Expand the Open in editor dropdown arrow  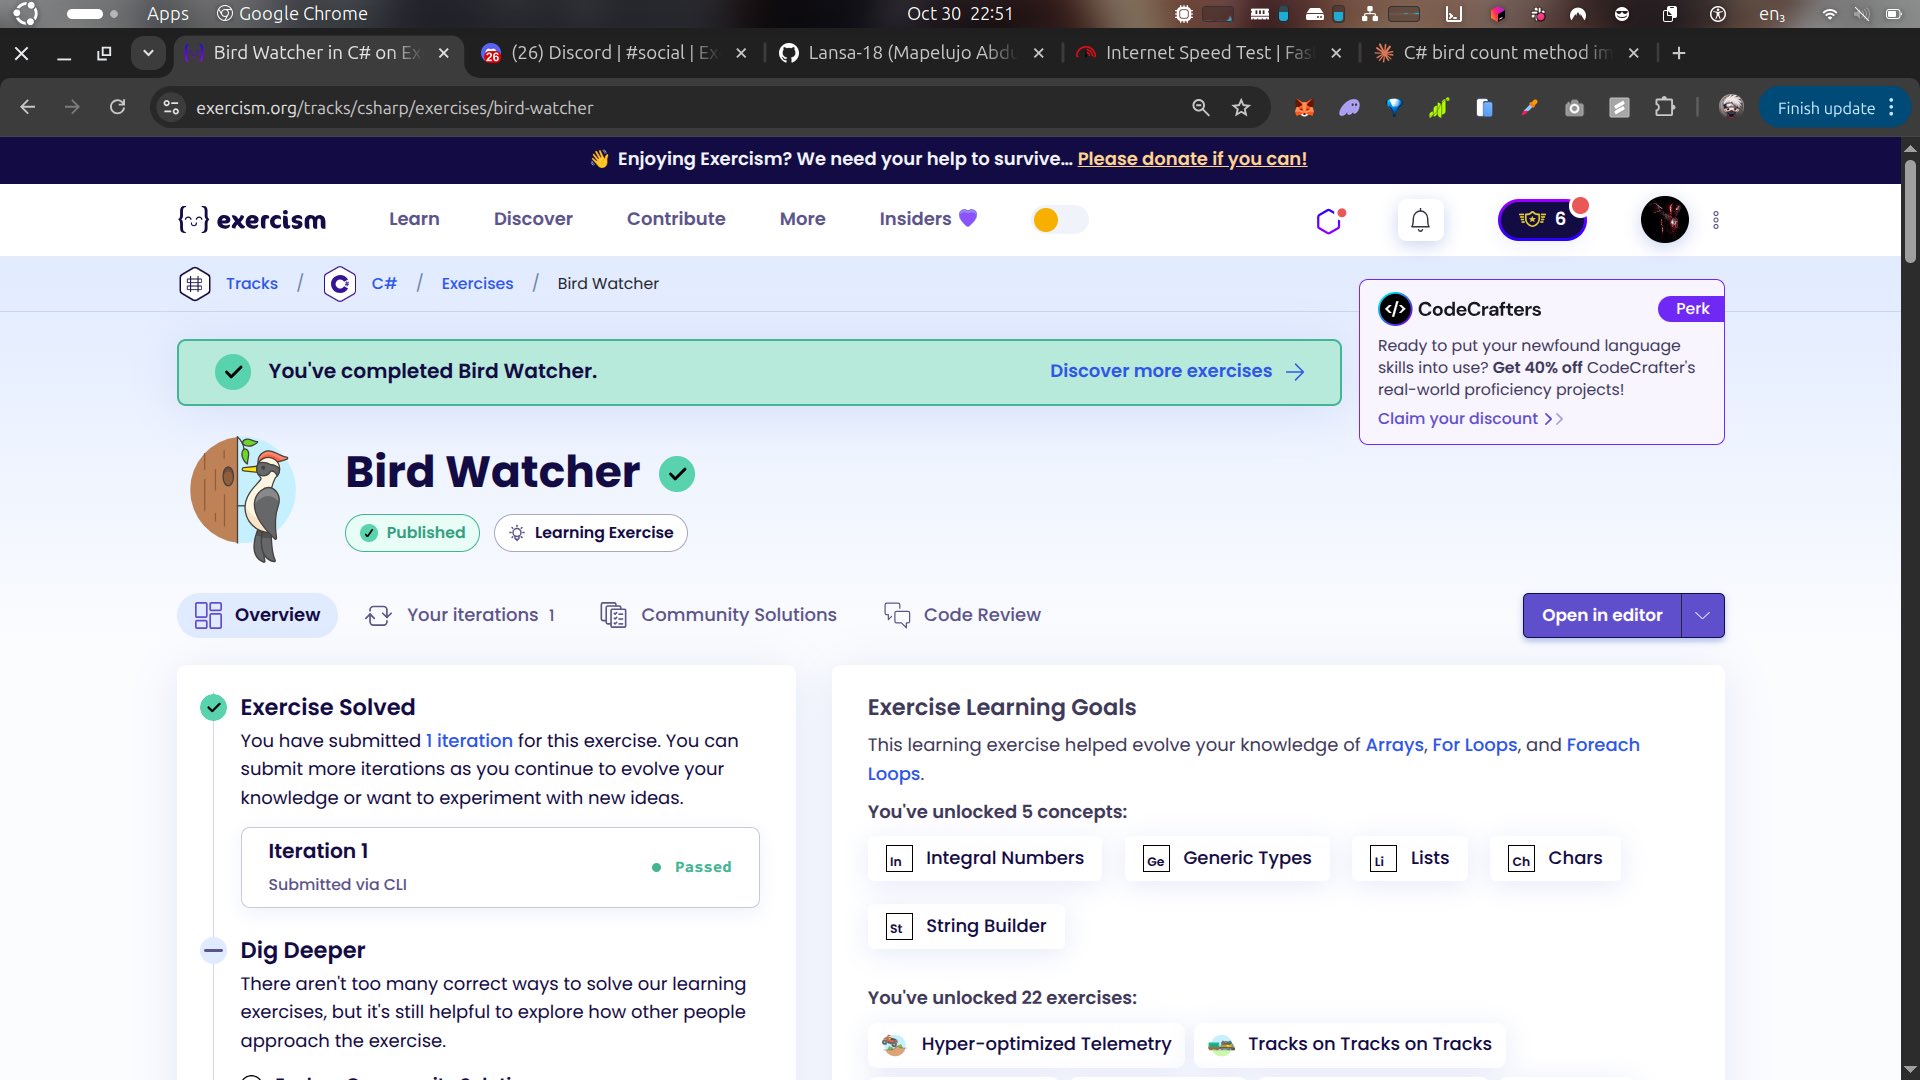1702,616
